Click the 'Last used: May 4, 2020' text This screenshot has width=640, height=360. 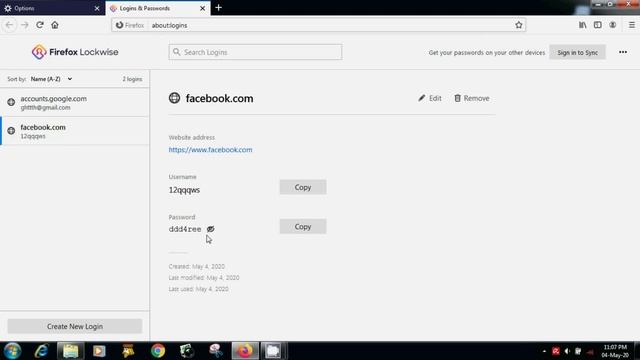198,289
